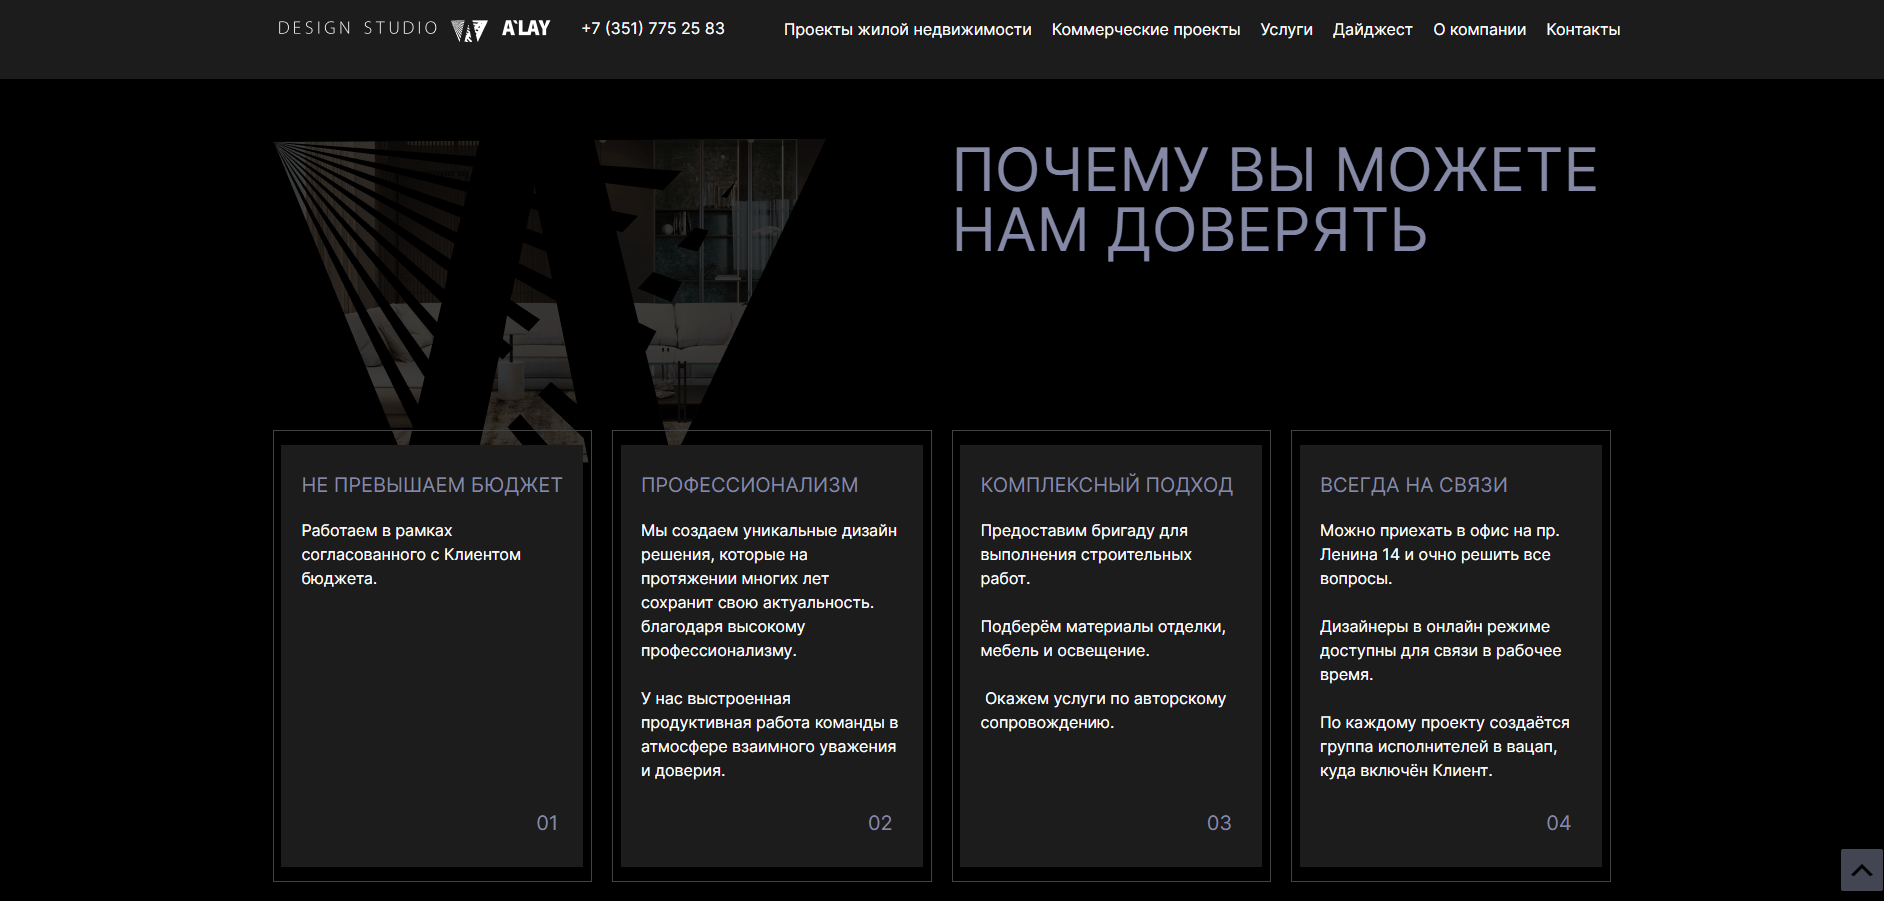This screenshot has height=901, width=1884.
Task: Call the phone number +7 (351) 775 25 83
Action: 652,28
